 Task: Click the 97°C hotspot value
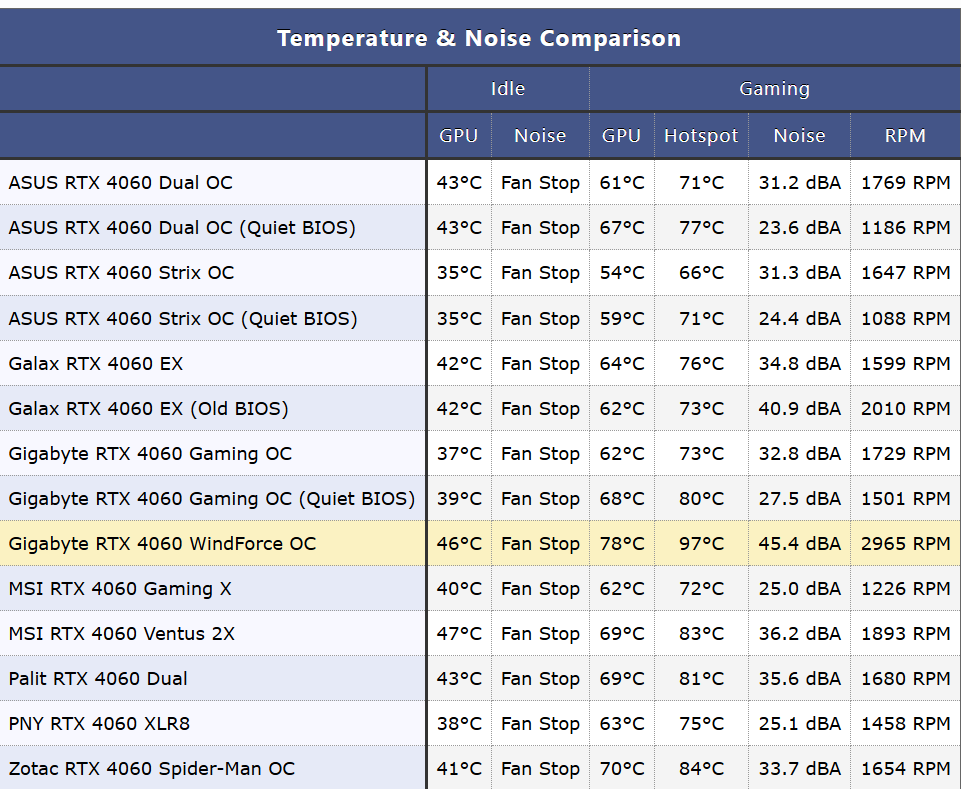coord(701,544)
